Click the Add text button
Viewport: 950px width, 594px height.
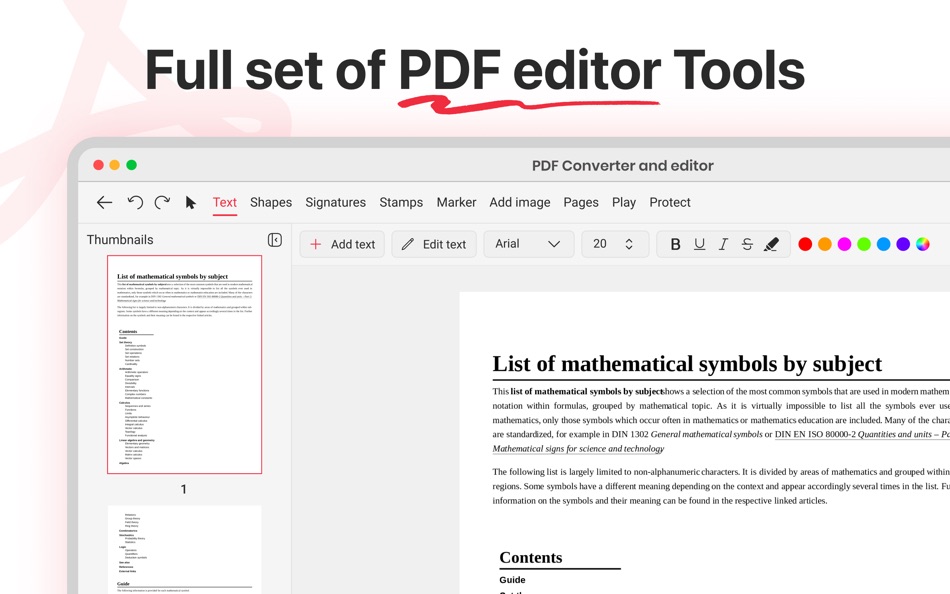(x=342, y=244)
